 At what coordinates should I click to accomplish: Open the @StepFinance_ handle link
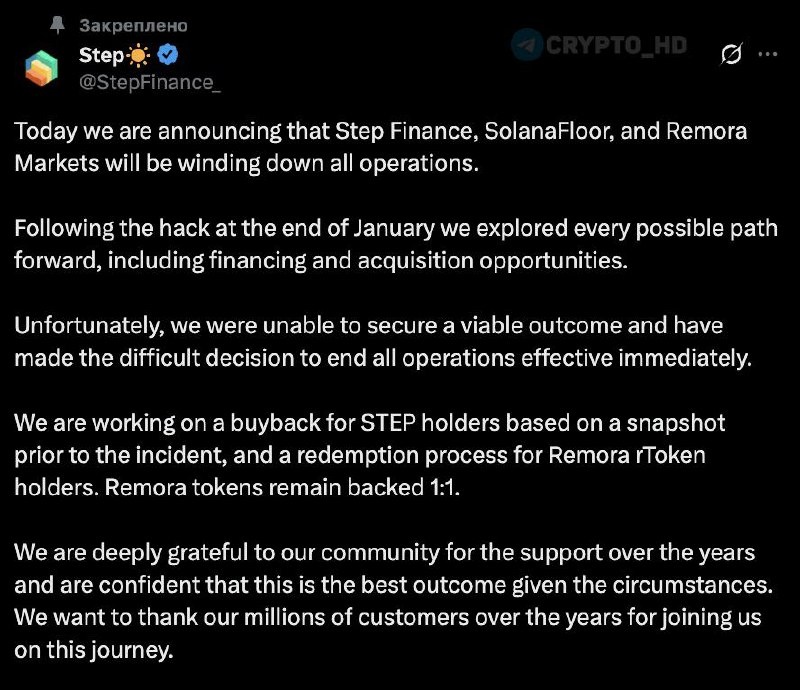[150, 82]
